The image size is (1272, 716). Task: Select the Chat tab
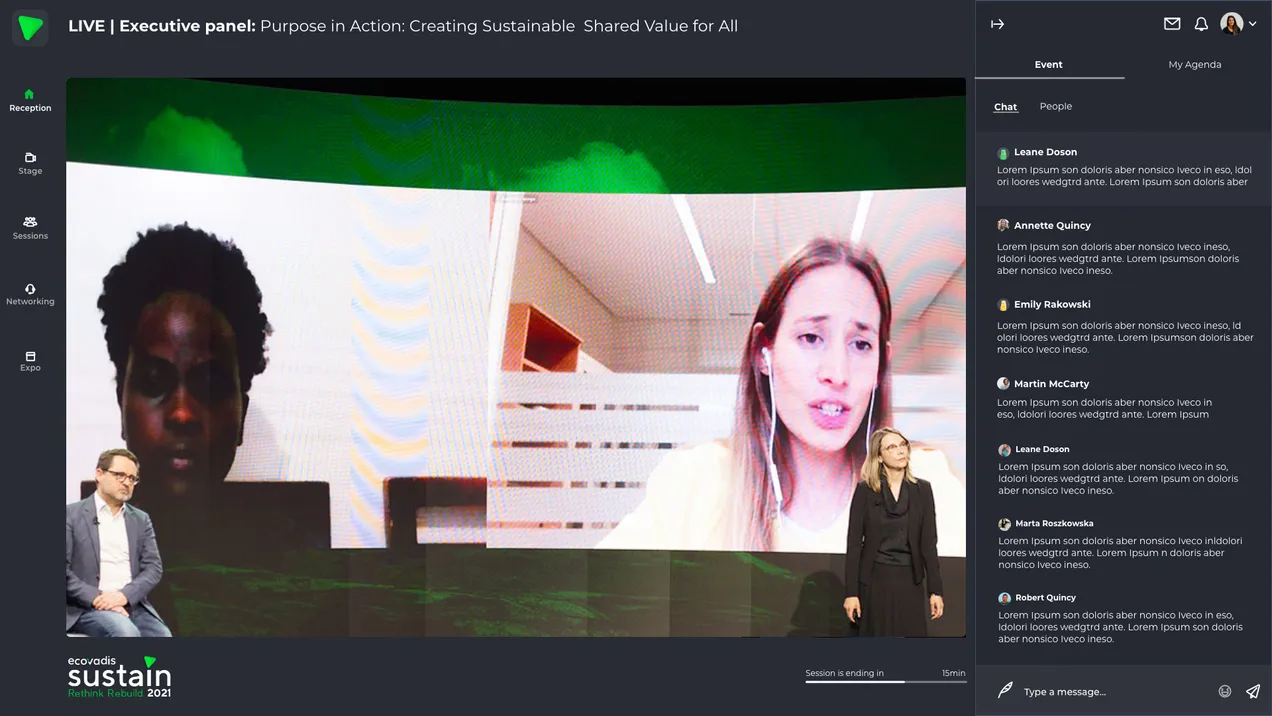click(x=1005, y=106)
